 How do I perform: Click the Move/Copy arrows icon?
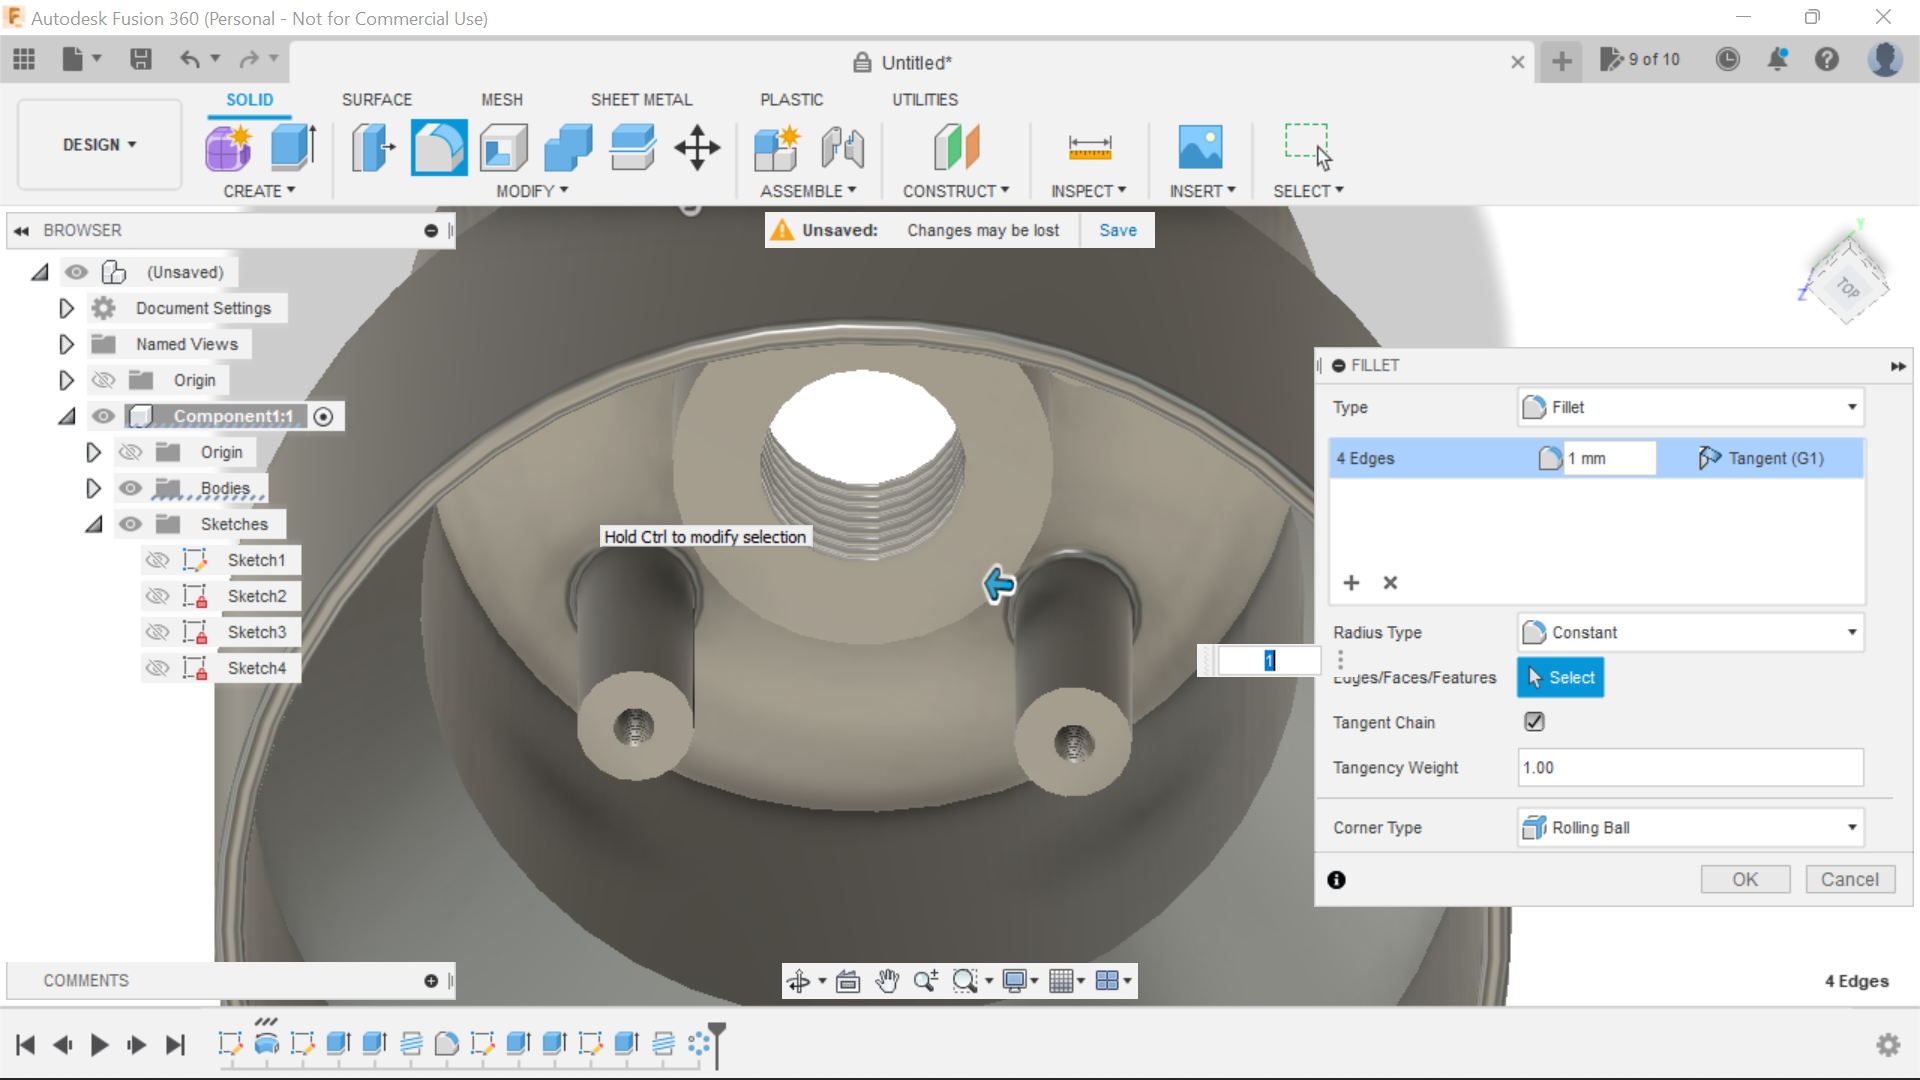tap(697, 148)
